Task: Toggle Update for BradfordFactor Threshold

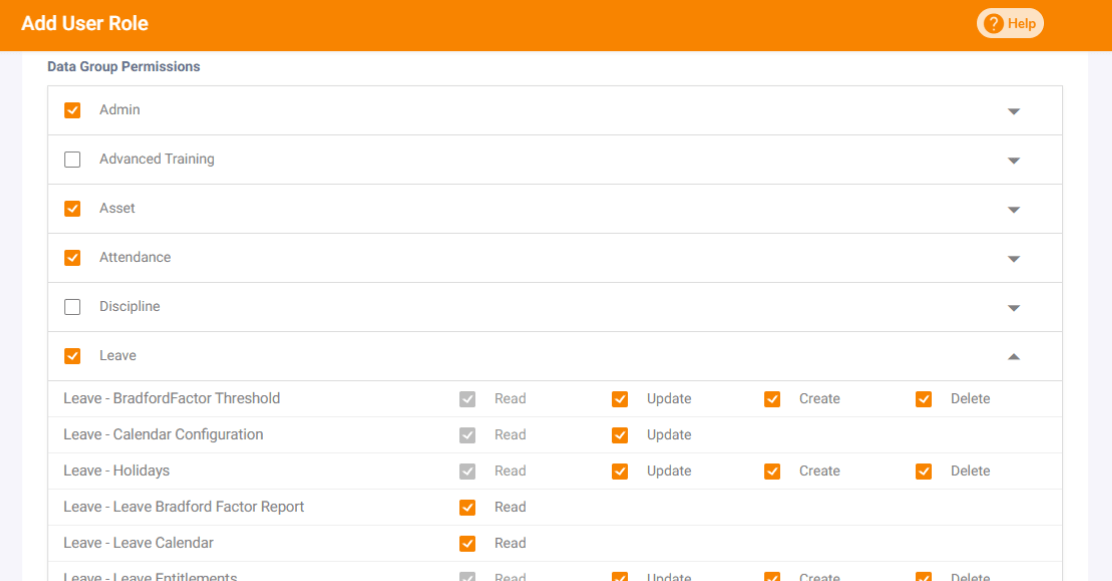Action: [620, 399]
